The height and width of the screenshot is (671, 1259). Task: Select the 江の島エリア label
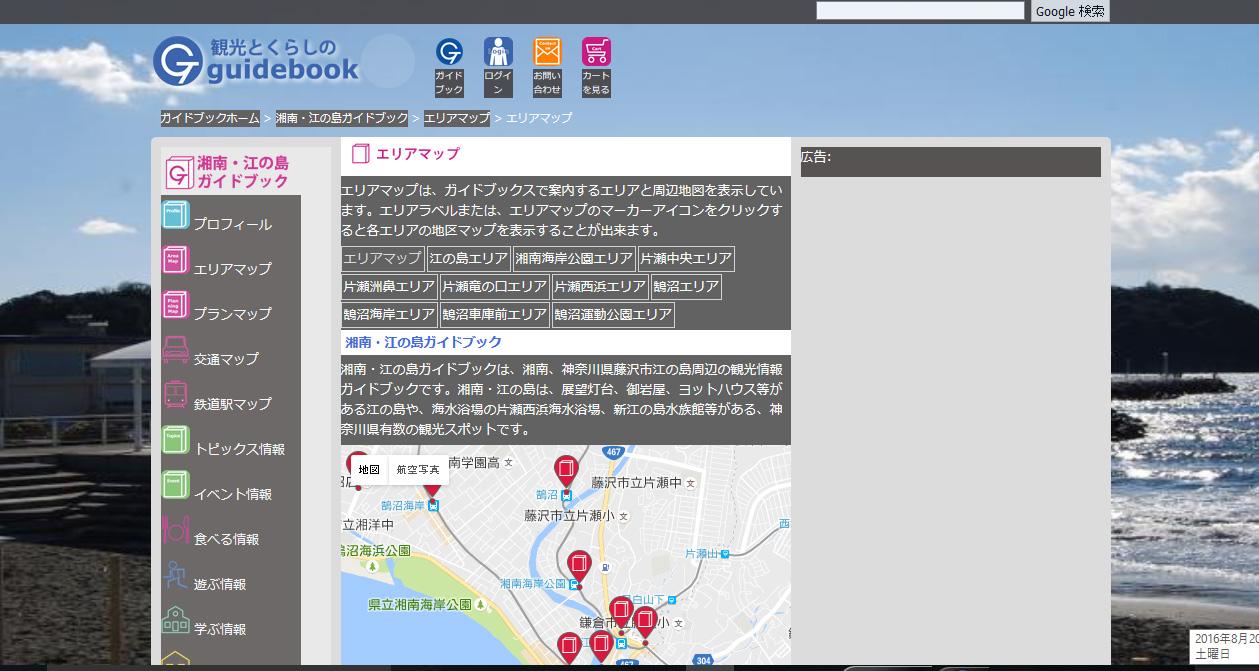468,258
